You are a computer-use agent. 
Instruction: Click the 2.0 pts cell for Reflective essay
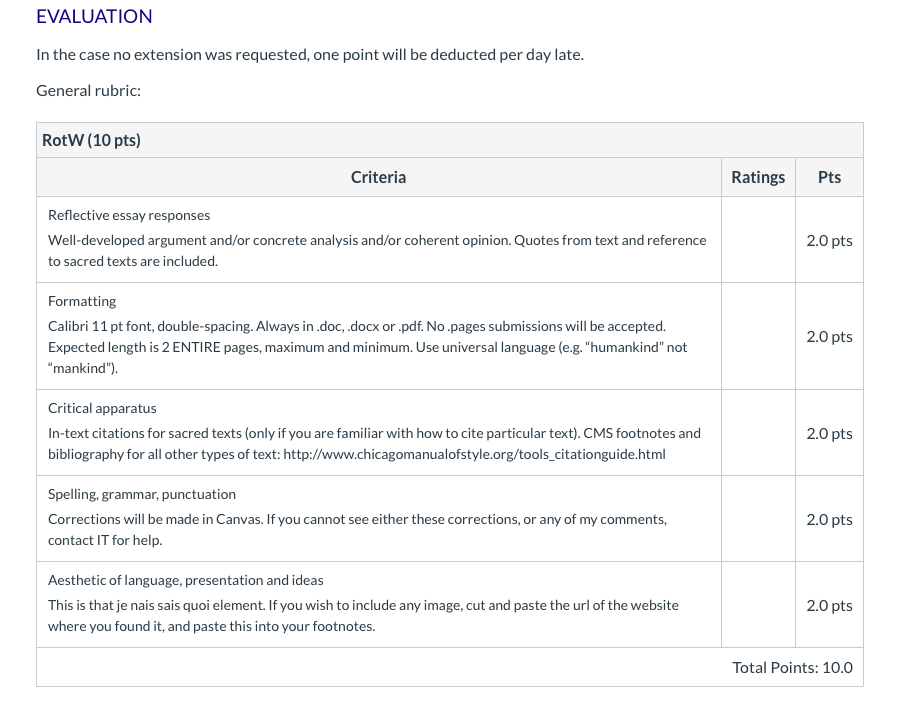click(829, 240)
